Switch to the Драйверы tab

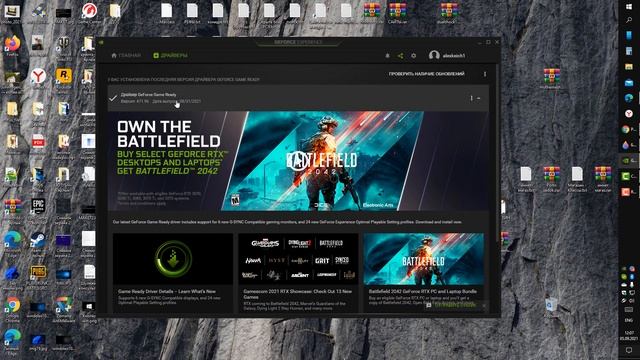click(171, 56)
